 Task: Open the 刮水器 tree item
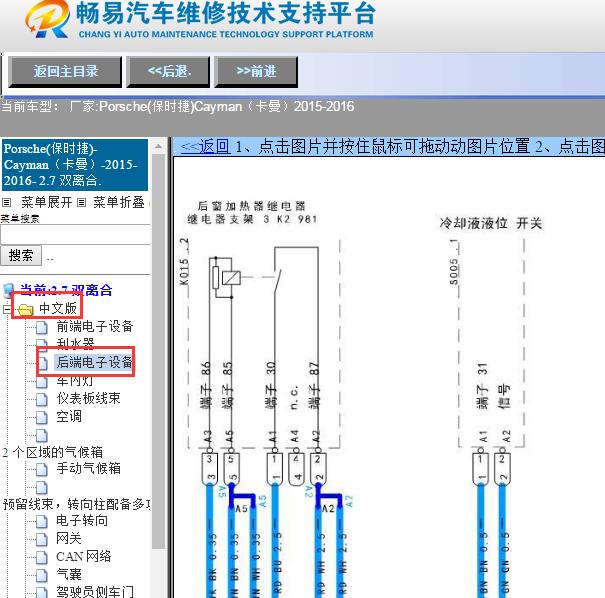75,343
